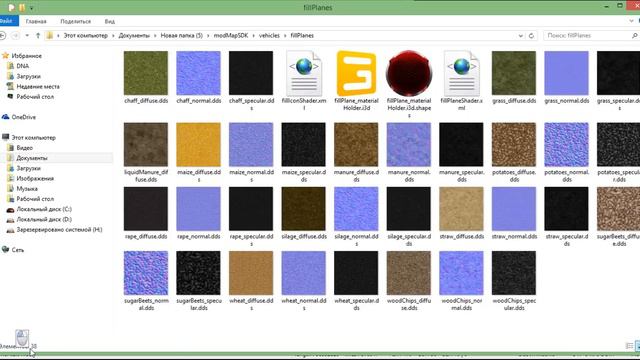
Task: Select manure_specular.dds texture
Action: point(461,144)
